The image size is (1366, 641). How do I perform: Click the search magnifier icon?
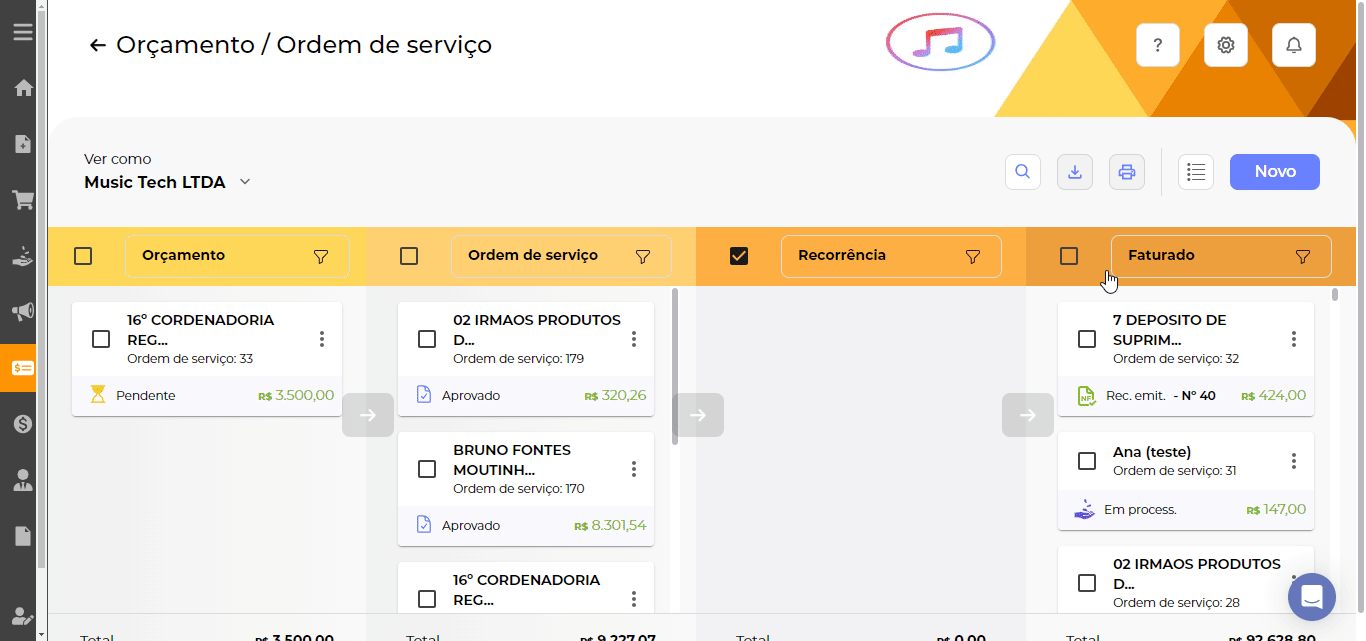[1022, 172]
